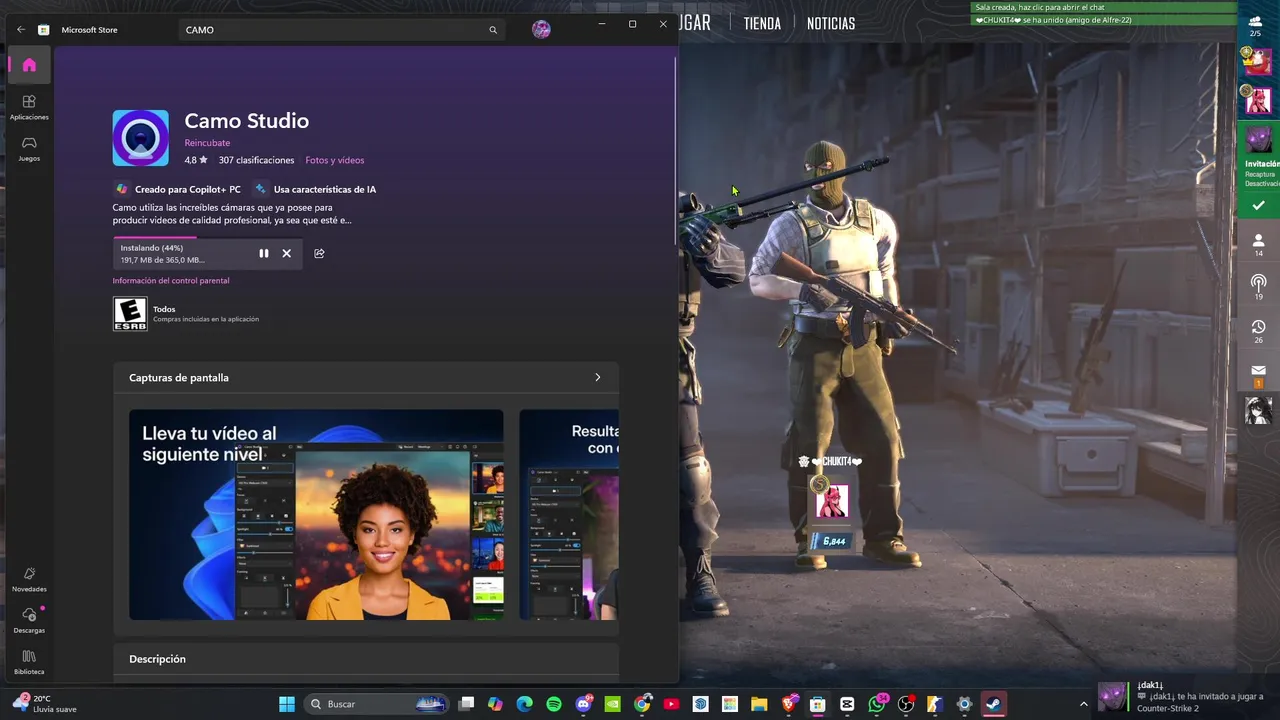Open the Biblioteca page

tap(29, 662)
